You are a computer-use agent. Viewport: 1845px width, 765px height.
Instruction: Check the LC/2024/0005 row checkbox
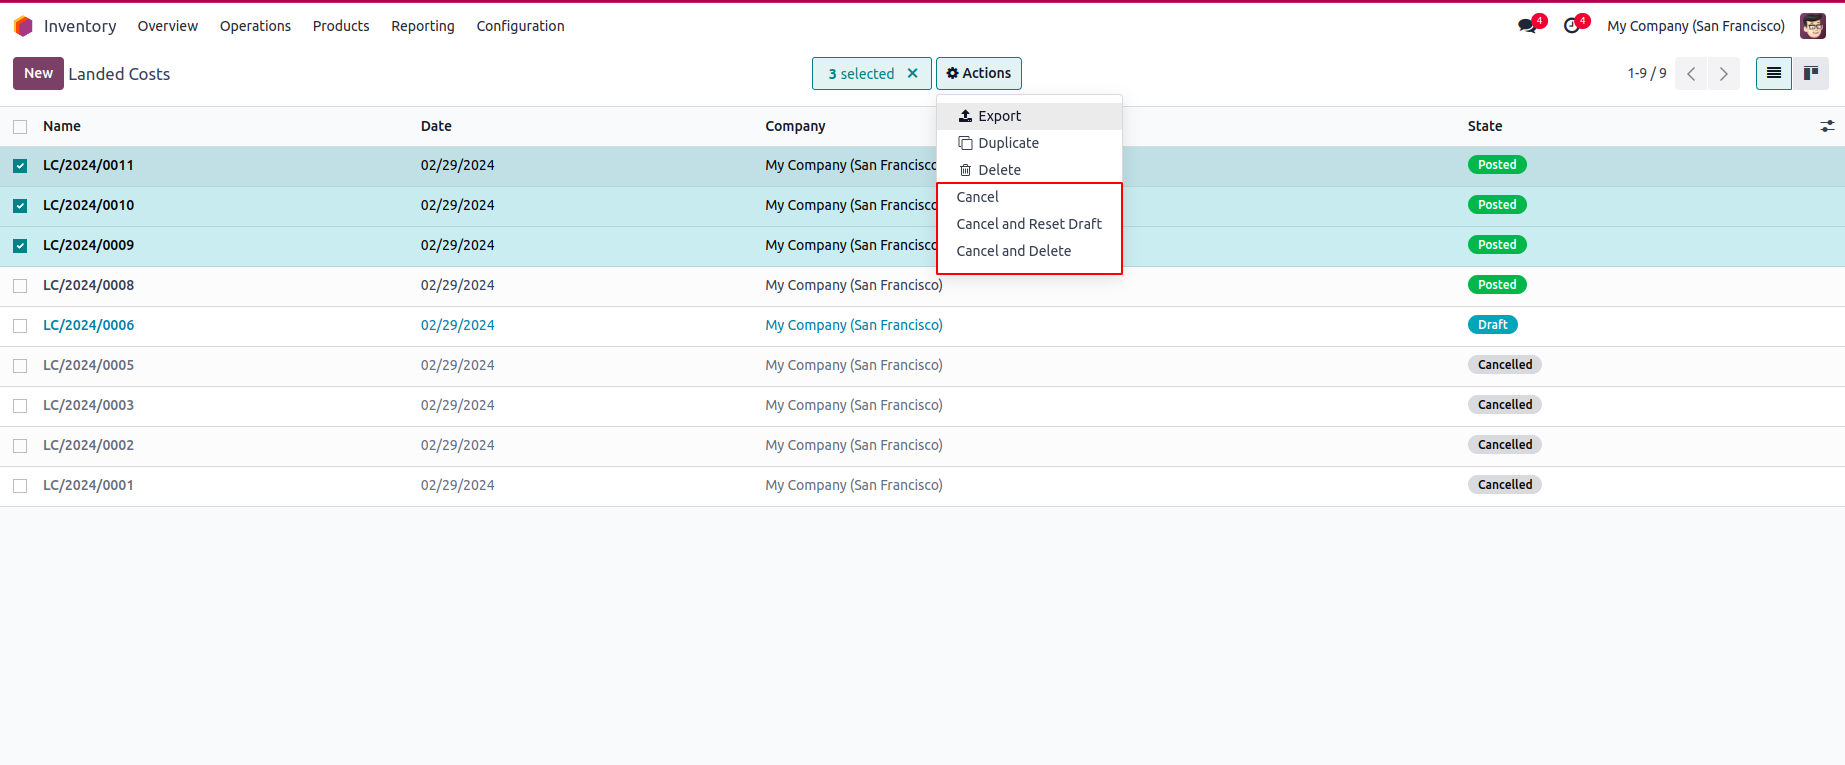(x=20, y=366)
